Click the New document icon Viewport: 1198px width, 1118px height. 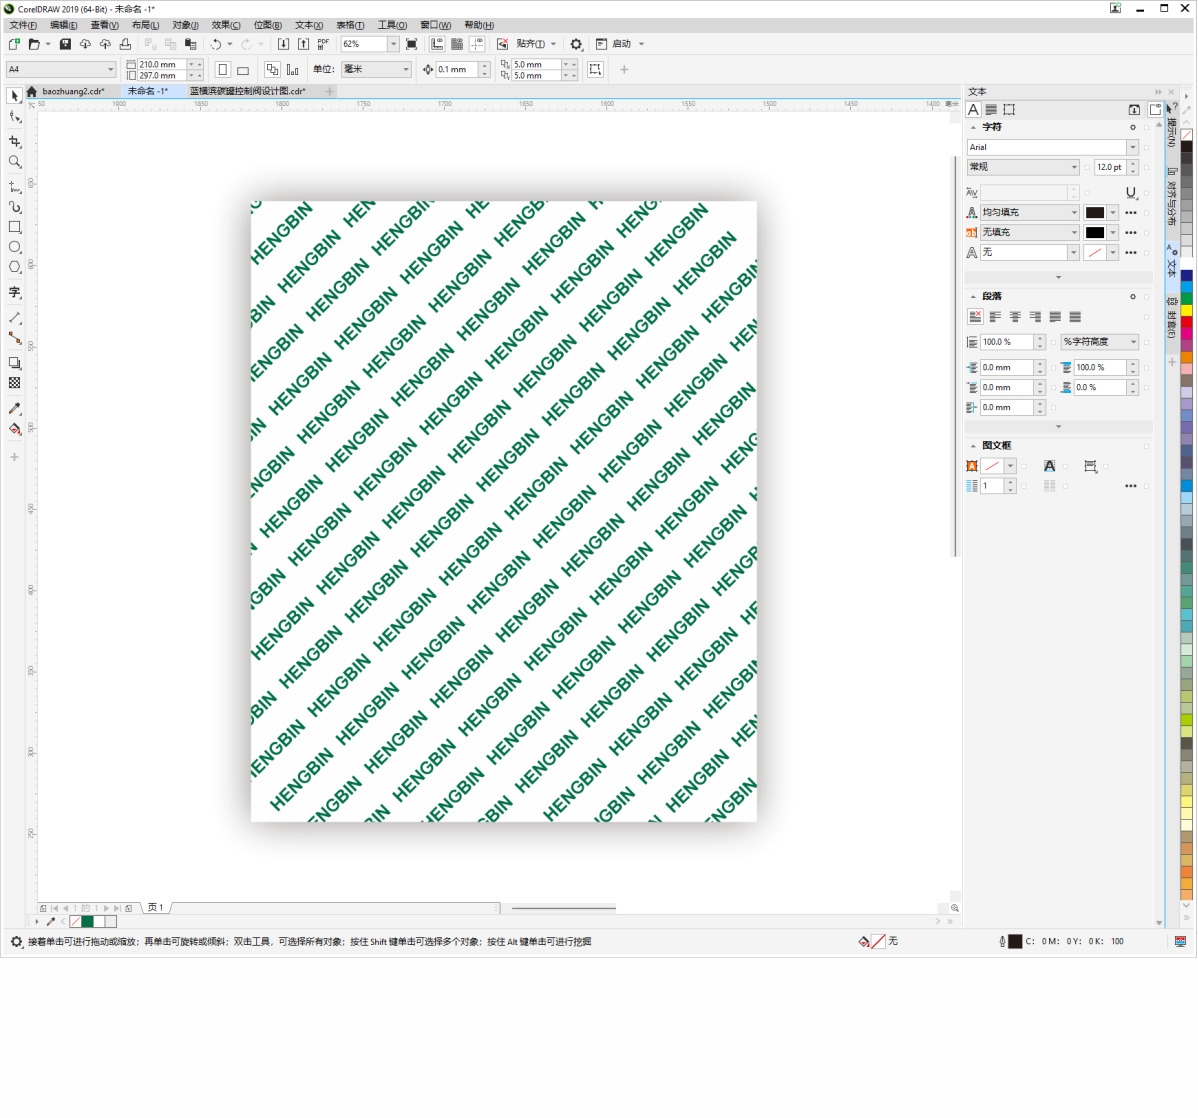14,44
